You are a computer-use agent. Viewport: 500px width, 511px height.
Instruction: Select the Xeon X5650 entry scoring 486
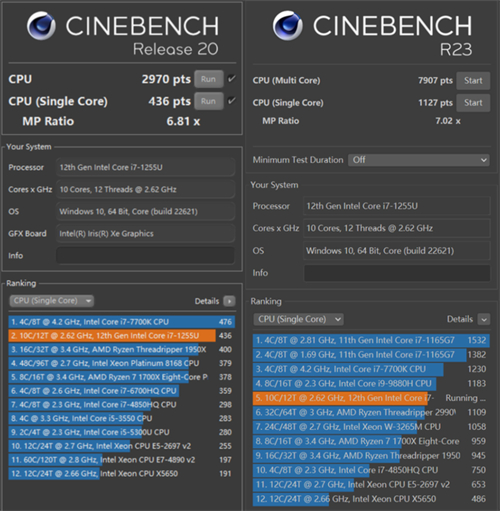371,499
